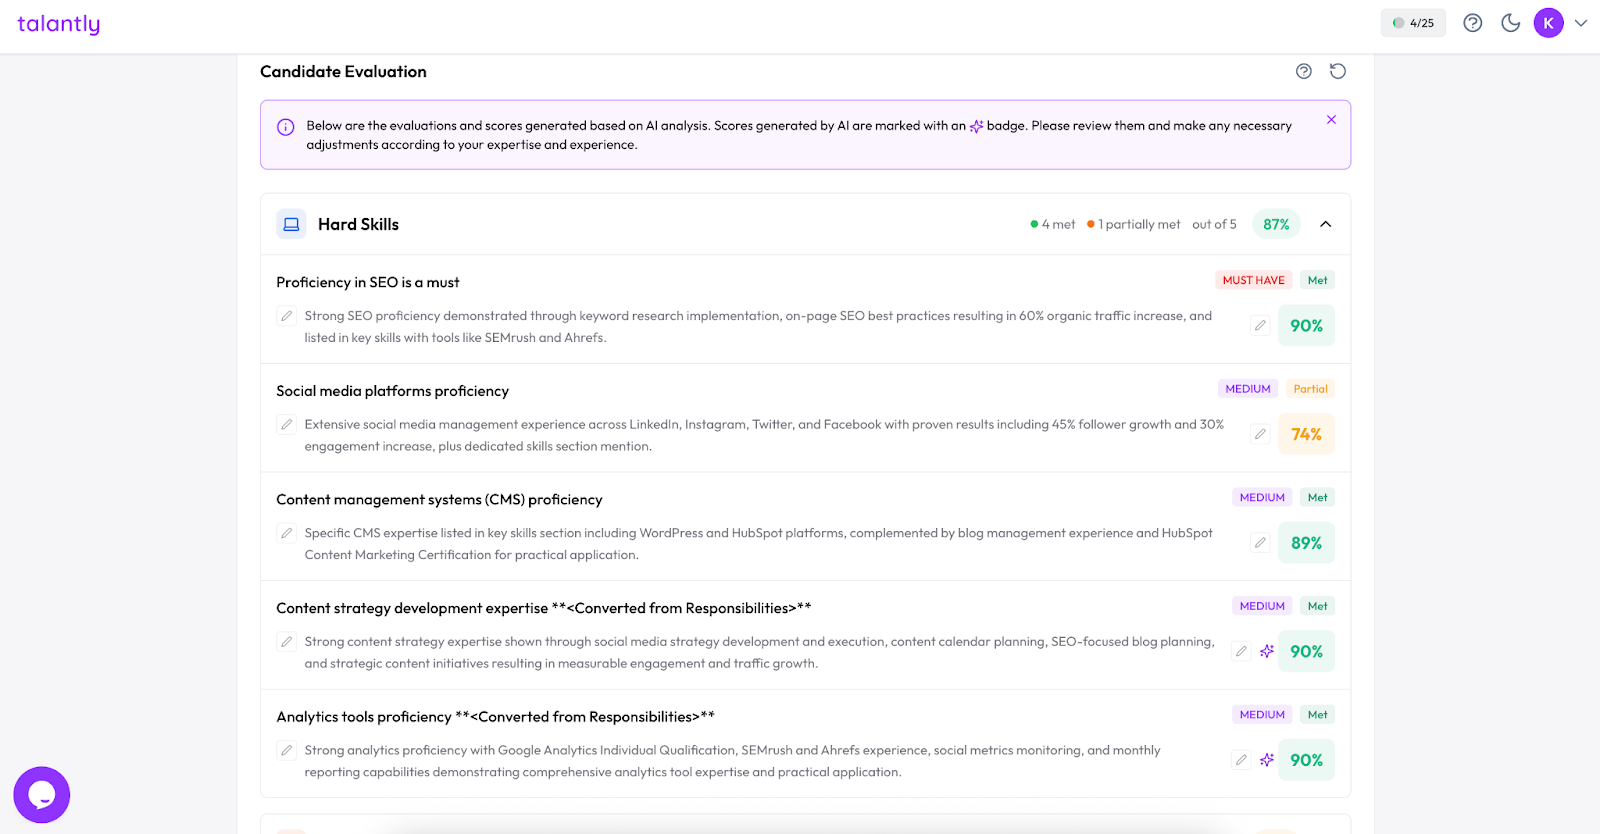Dismiss the AI analysis info banner
Screen dimensions: 1600x834
tap(1331, 120)
